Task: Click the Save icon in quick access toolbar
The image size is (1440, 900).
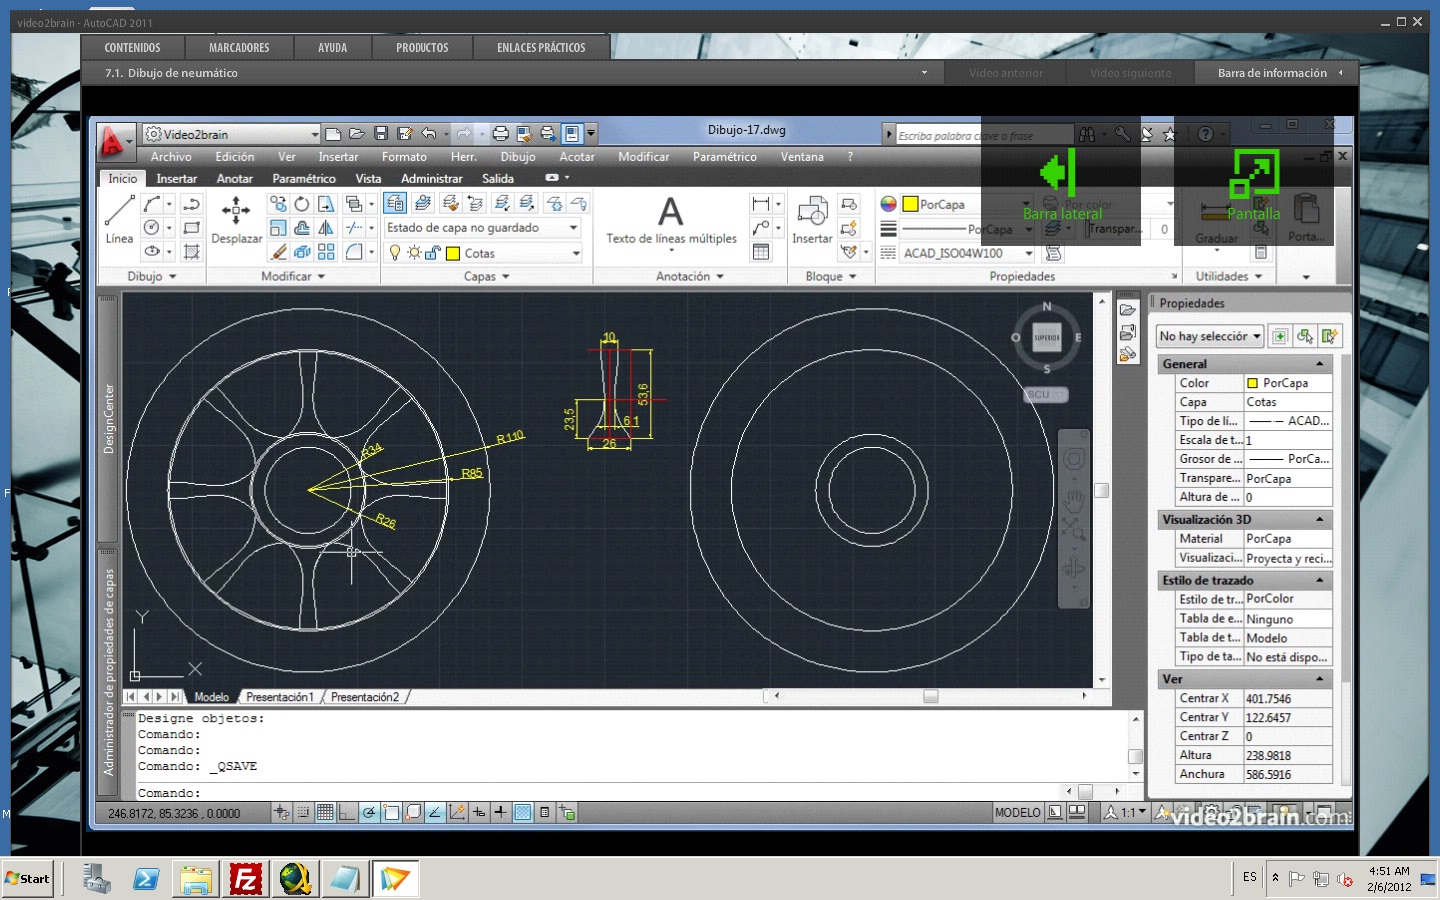Action: pyautogui.click(x=381, y=133)
